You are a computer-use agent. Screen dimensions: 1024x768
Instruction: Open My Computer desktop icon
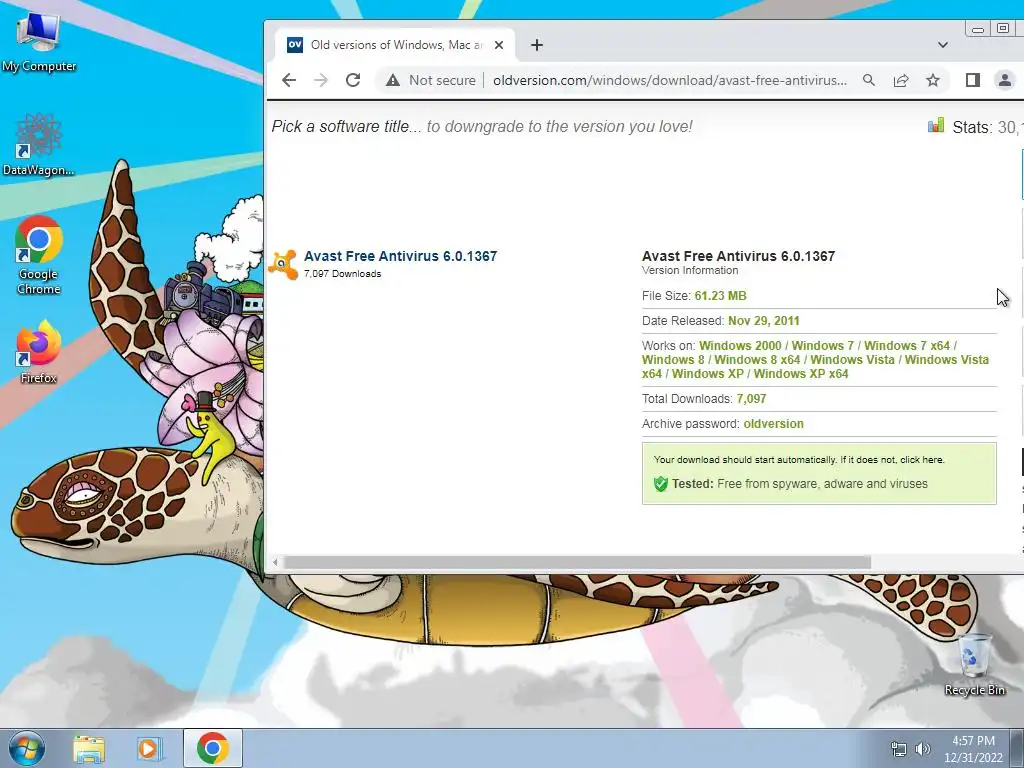click(39, 41)
